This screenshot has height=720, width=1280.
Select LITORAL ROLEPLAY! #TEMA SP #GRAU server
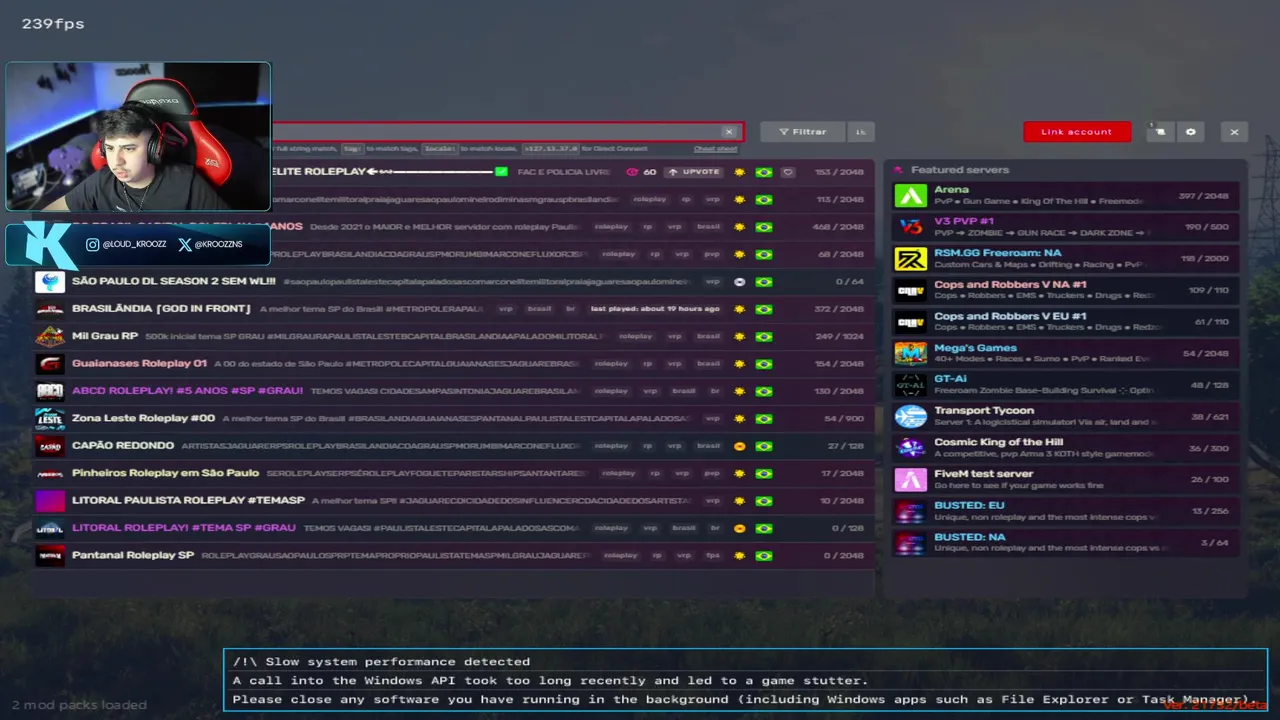tap(453, 528)
